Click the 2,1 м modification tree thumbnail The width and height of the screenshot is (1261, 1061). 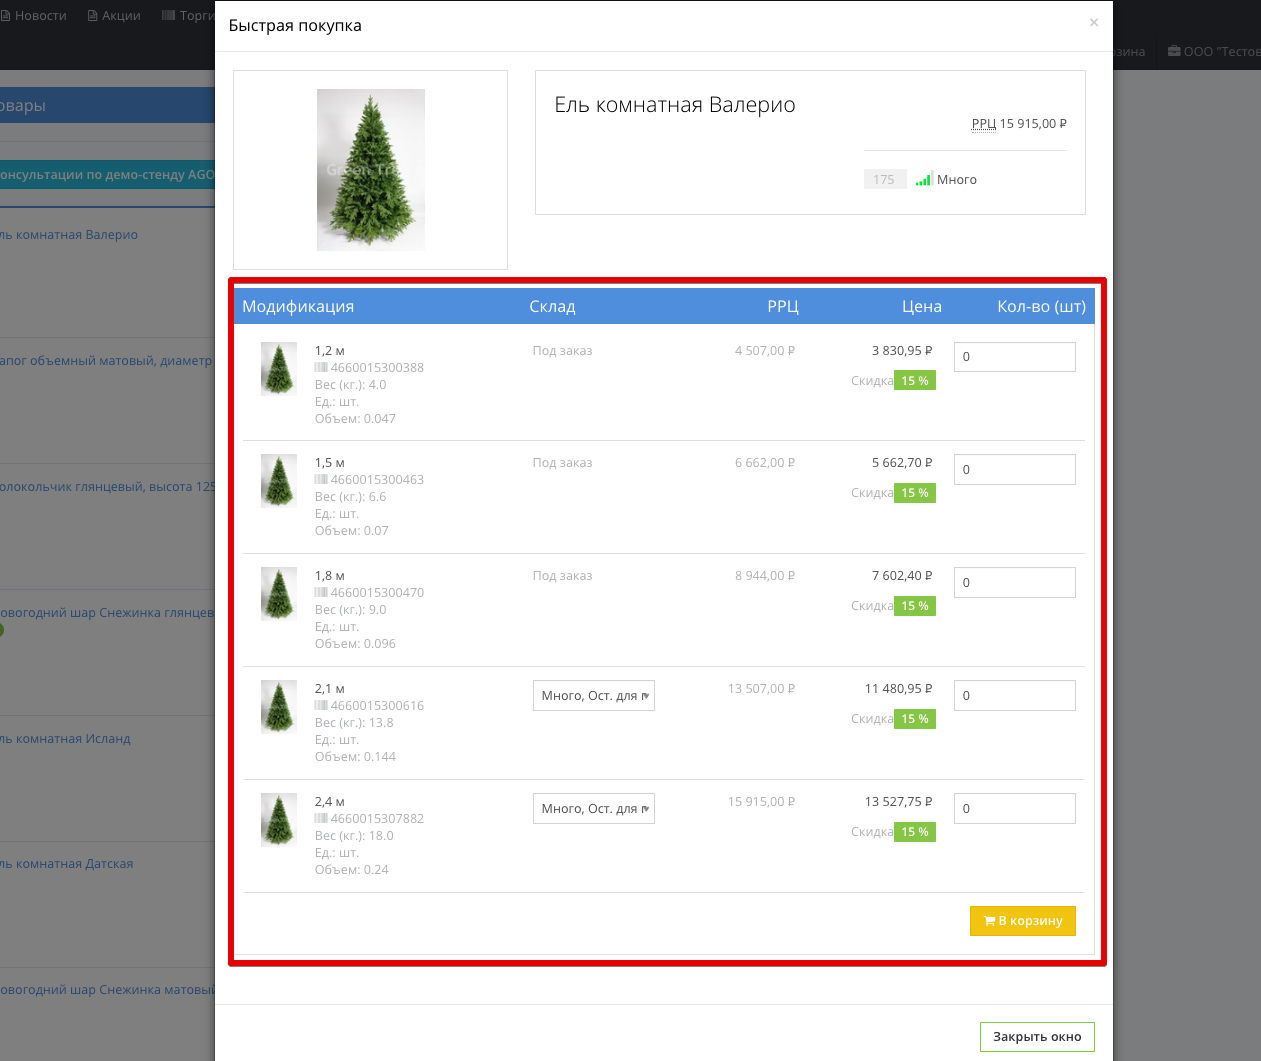[x=279, y=706]
